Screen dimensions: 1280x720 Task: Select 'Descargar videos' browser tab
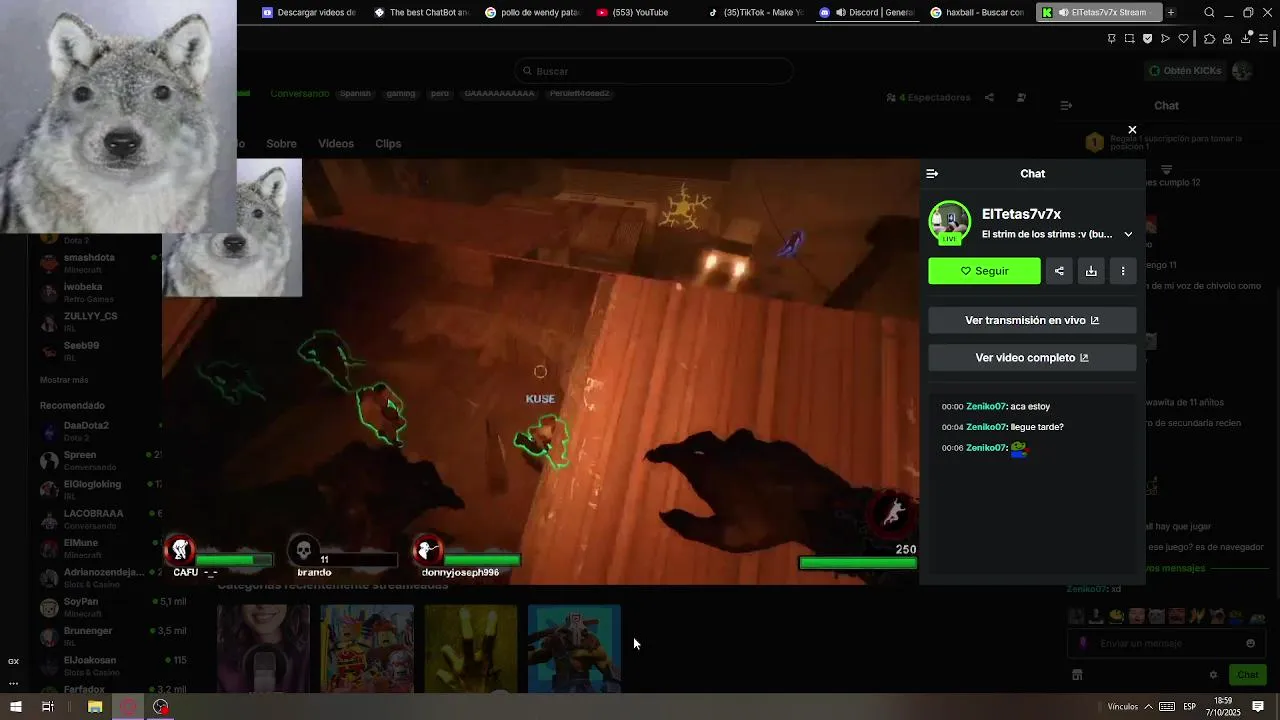(309, 13)
